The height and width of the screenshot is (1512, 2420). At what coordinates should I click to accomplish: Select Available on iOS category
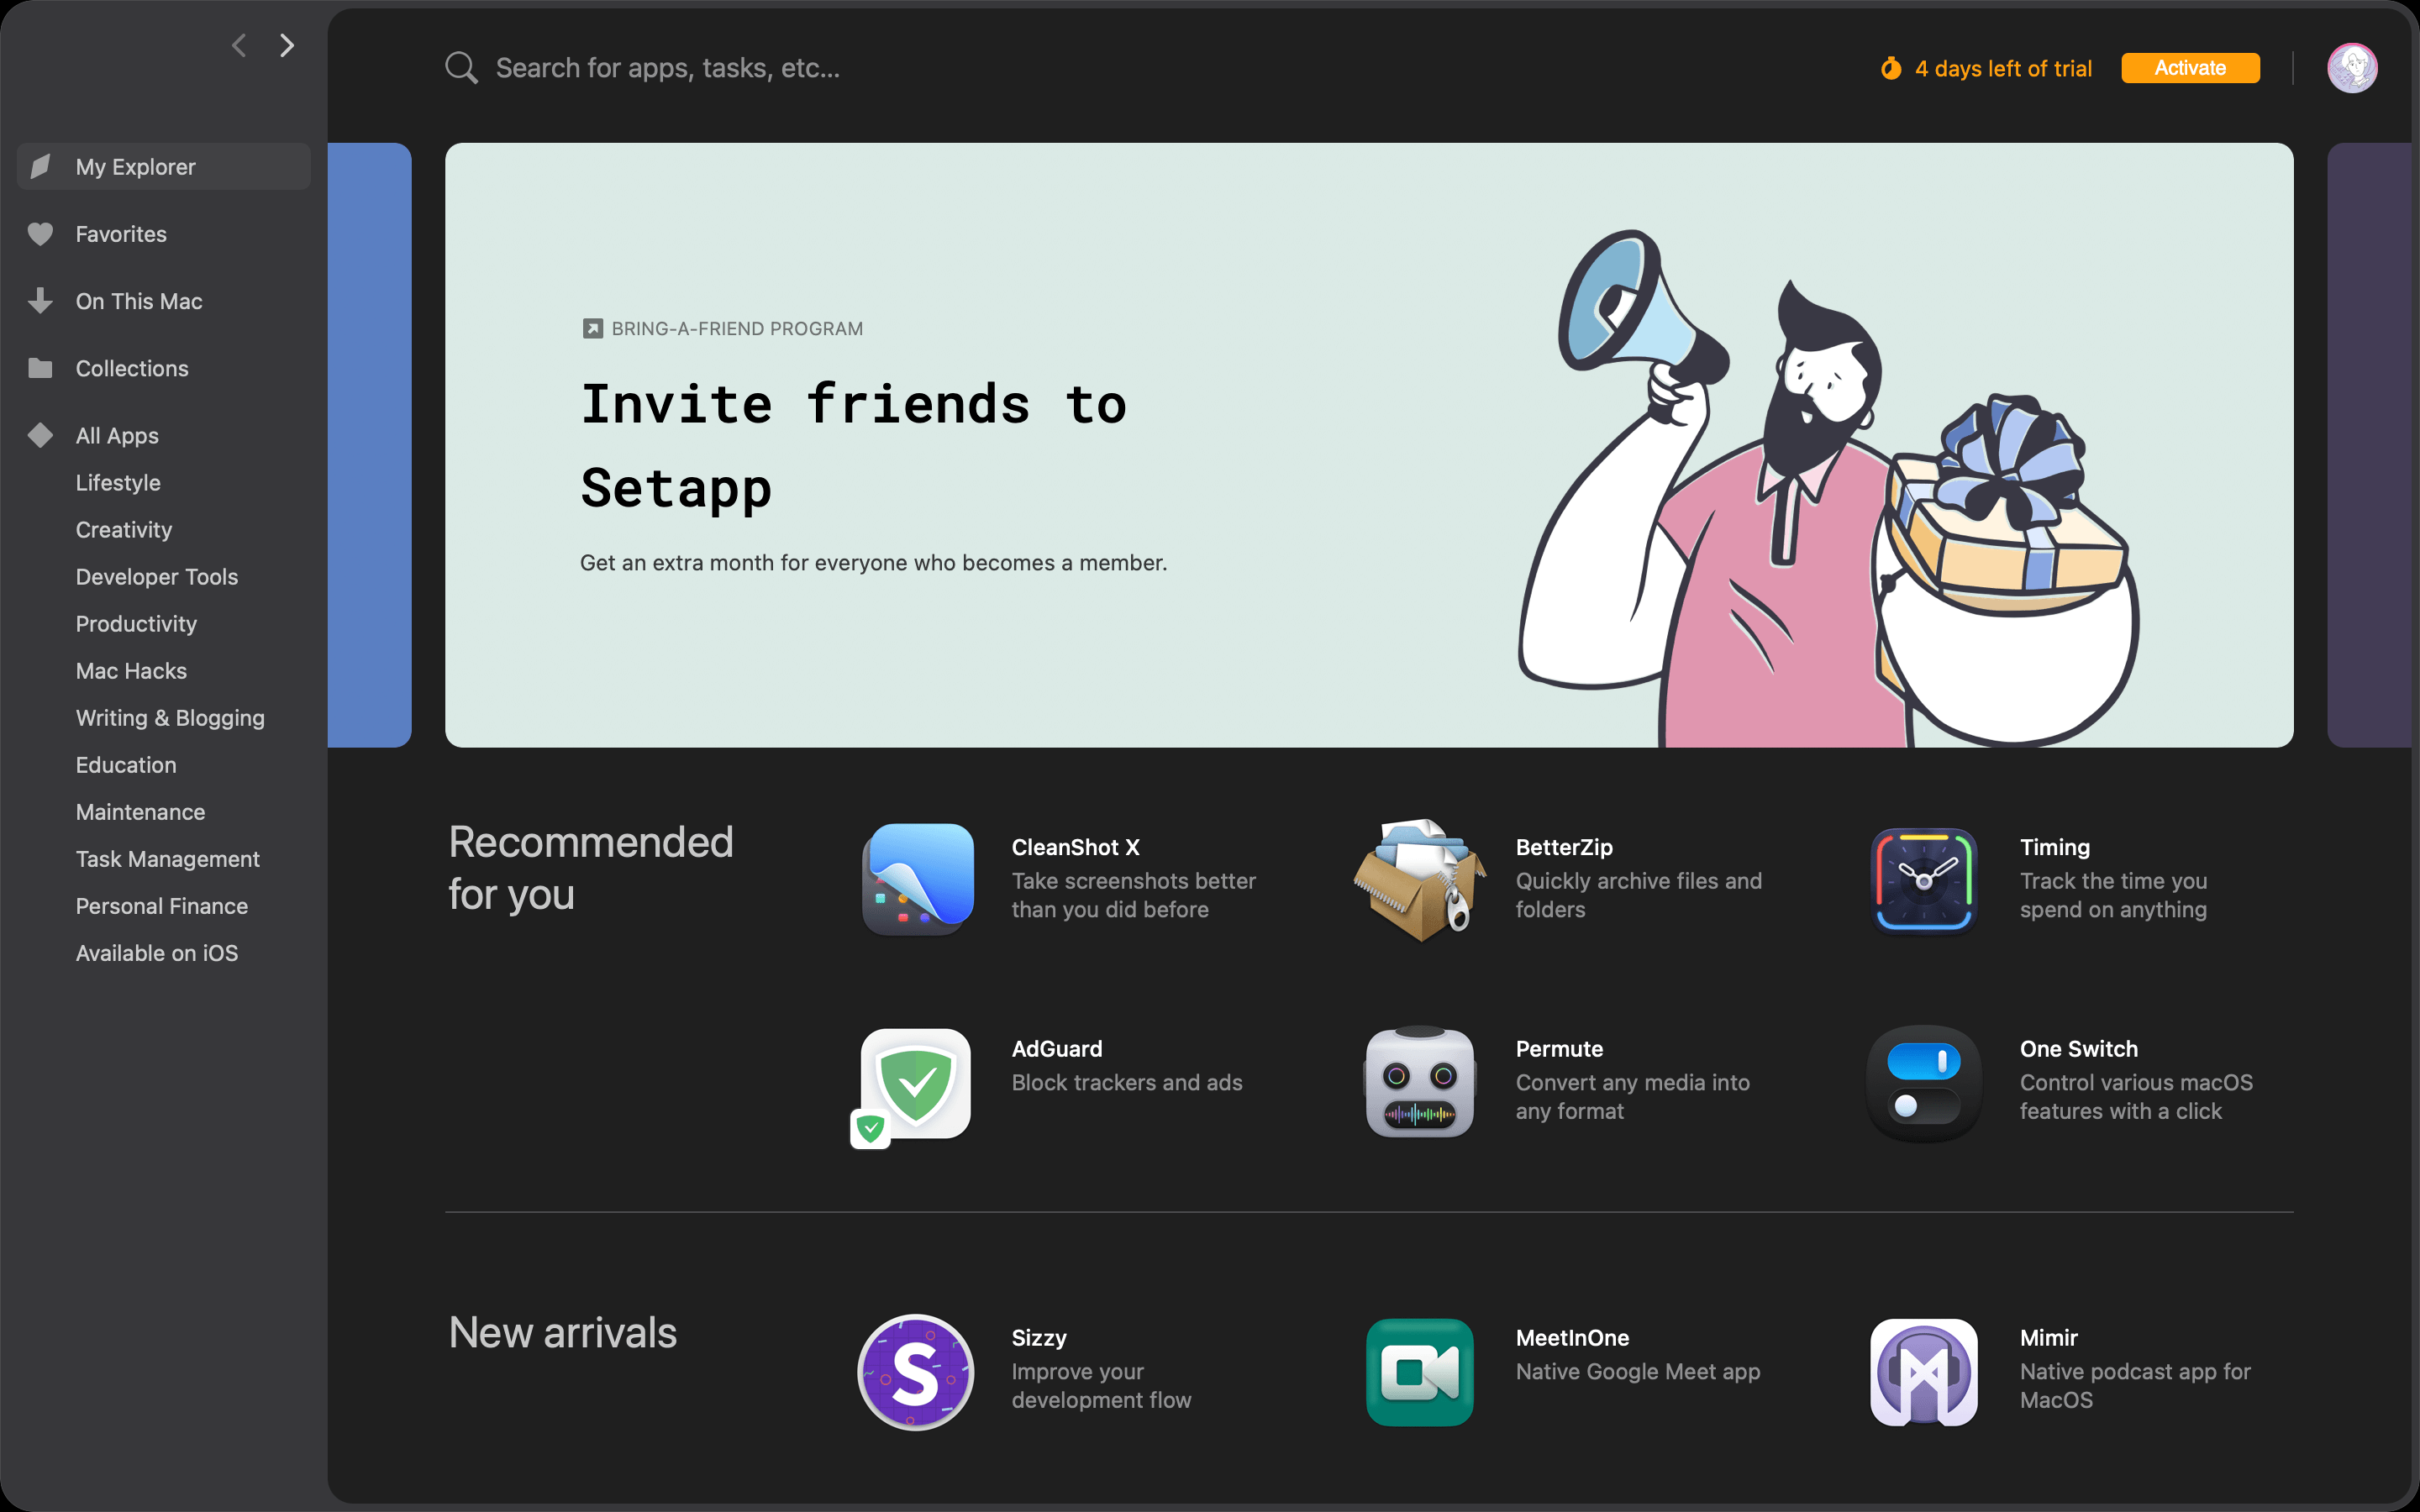[x=157, y=952]
